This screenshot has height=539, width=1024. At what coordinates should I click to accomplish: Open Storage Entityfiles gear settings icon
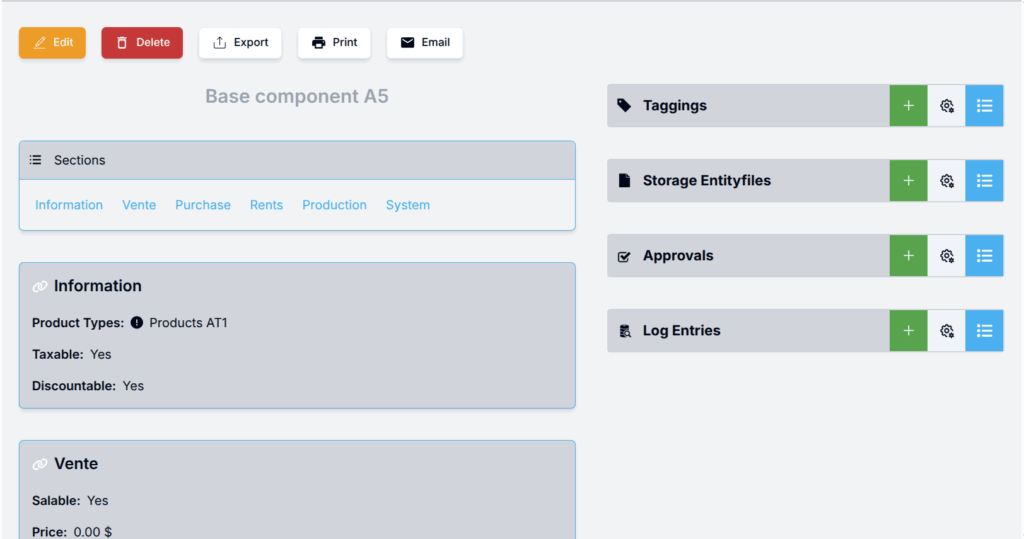point(946,181)
